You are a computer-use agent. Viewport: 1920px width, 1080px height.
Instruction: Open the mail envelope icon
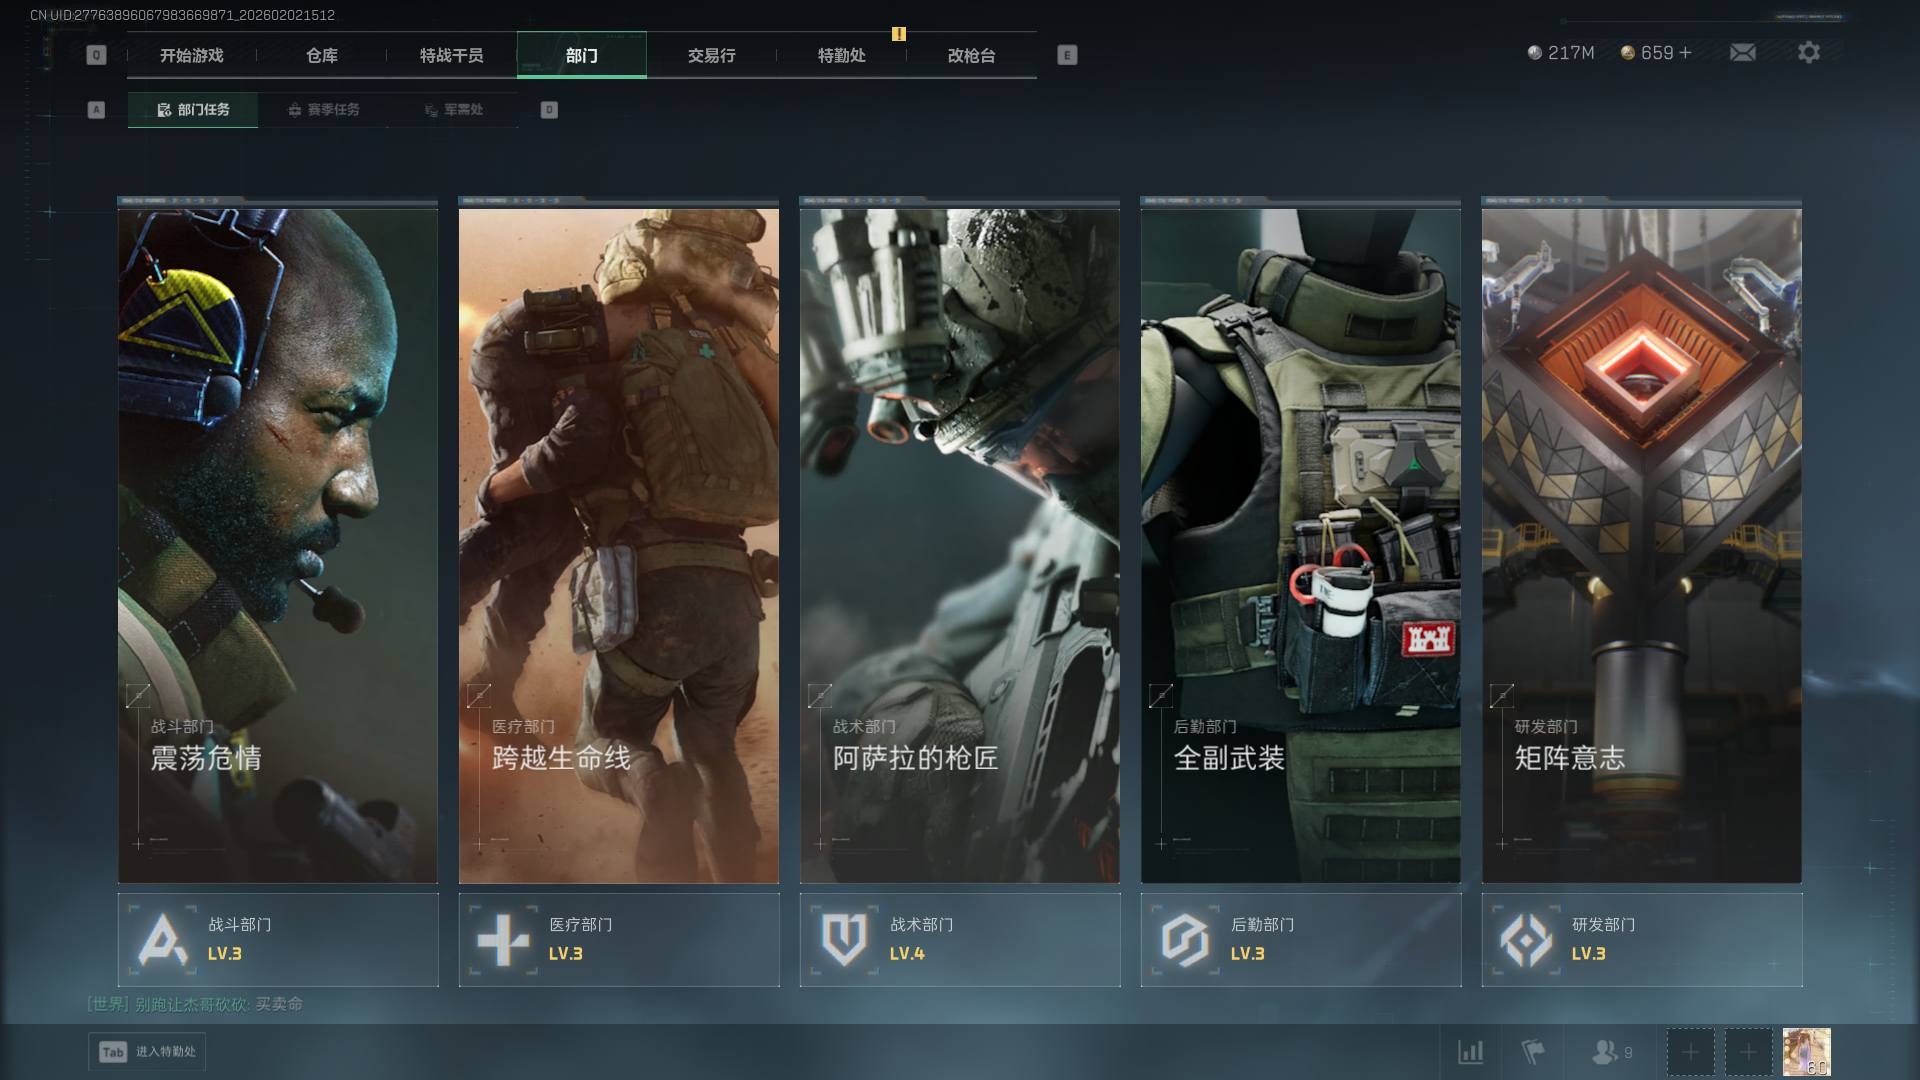(x=1742, y=52)
